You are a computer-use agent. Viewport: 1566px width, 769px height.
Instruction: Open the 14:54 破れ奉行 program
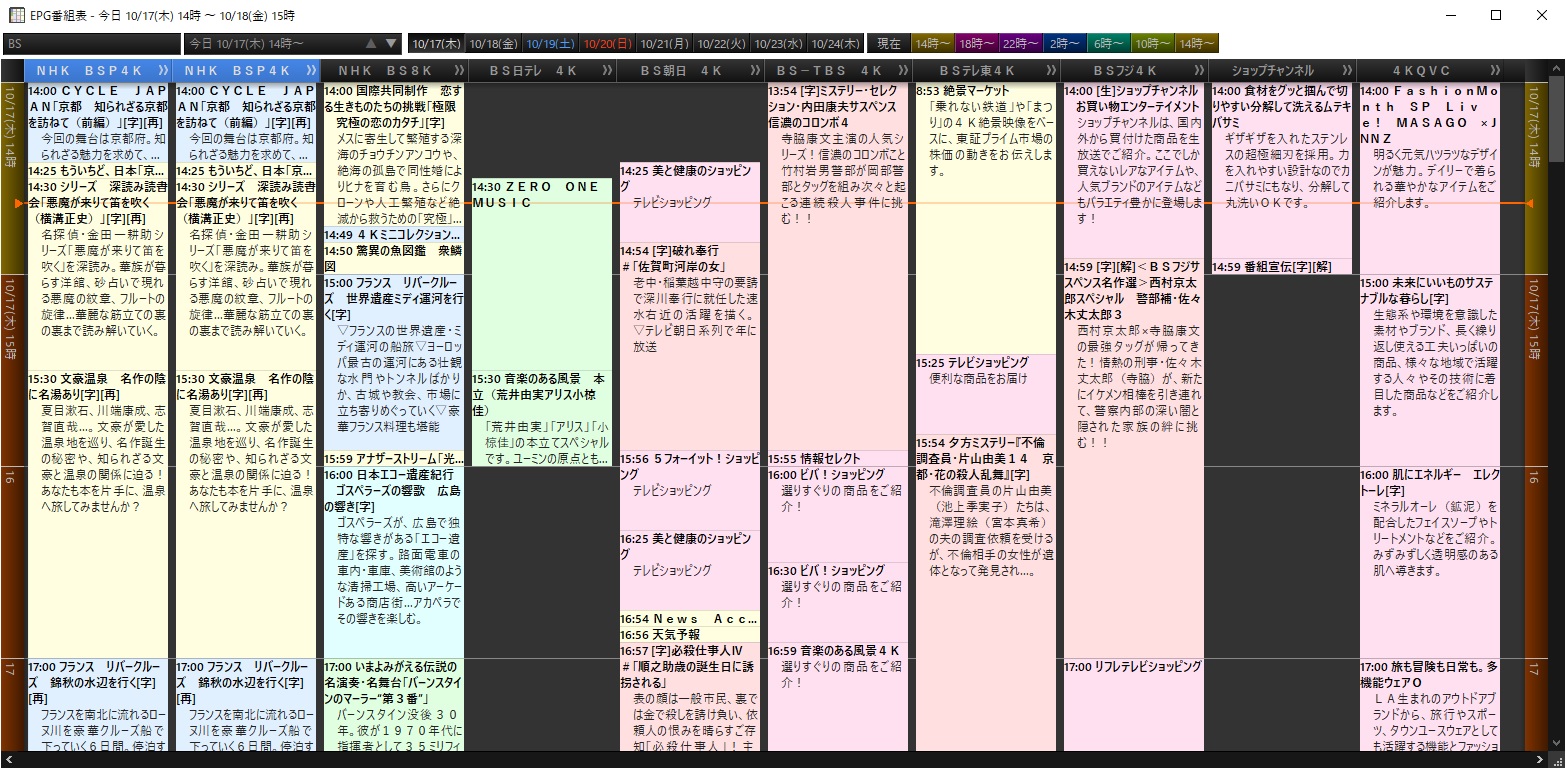689,346
